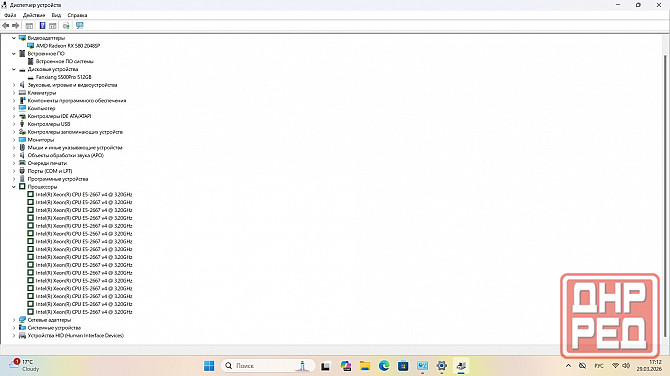
Task: Switch to Device Manager taskbar button
Action: [x=461, y=366]
